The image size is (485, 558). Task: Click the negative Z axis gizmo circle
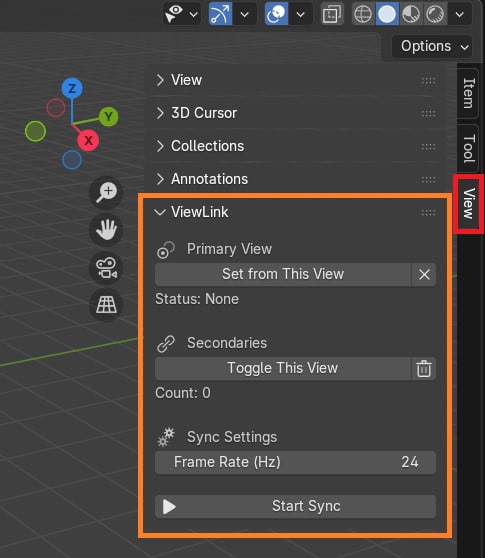(x=72, y=159)
